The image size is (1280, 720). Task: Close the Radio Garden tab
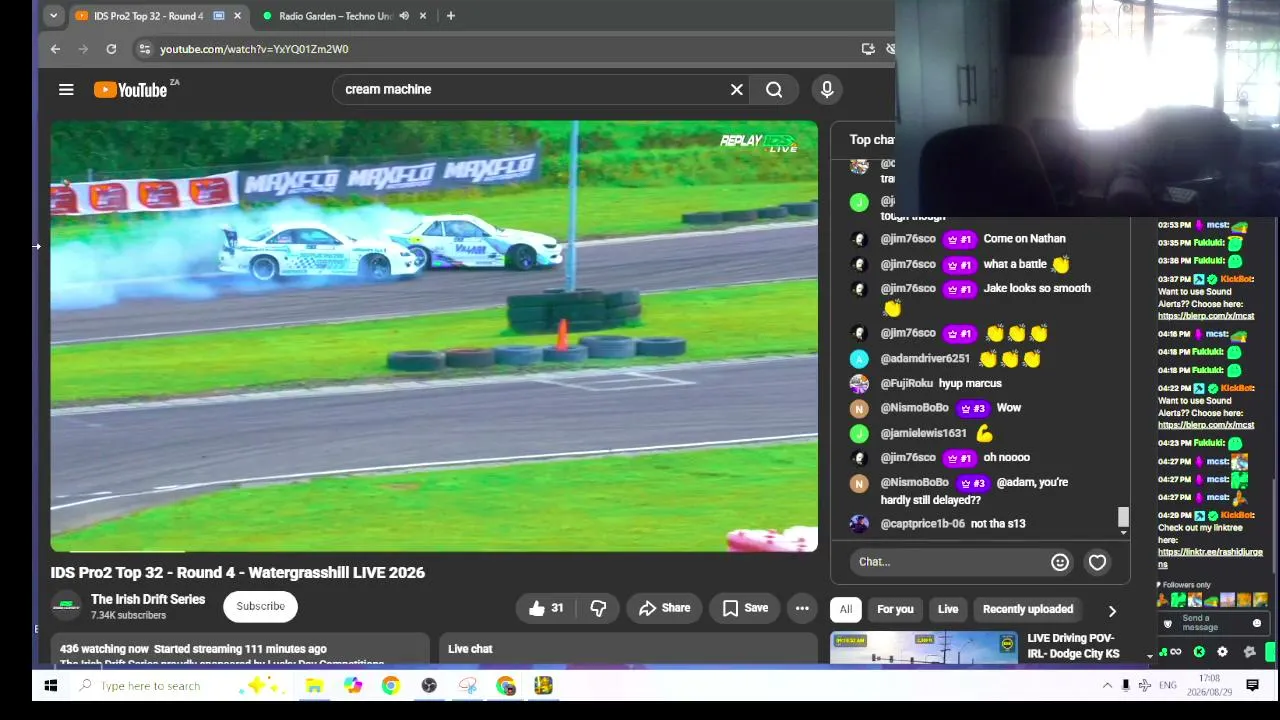click(x=423, y=16)
